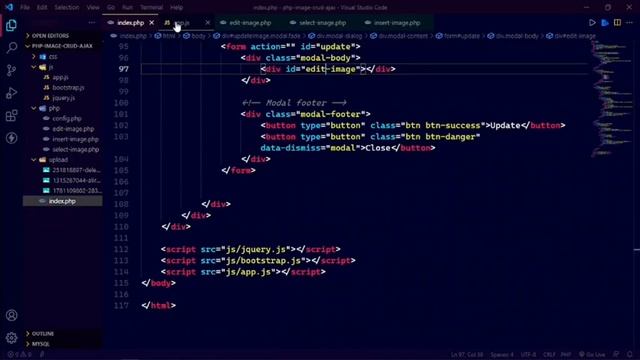The height and width of the screenshot is (360, 640).
Task: Click the Ln 97 cursor position indicator
Action: 467,354
